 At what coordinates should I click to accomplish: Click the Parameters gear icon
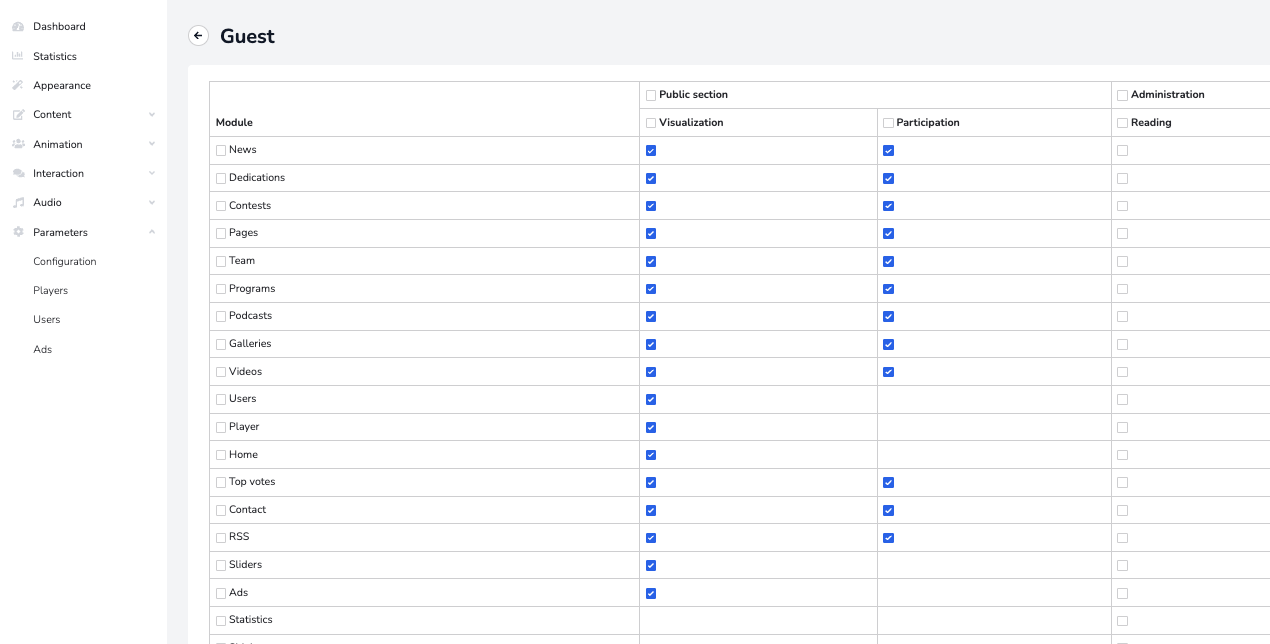click(18, 232)
